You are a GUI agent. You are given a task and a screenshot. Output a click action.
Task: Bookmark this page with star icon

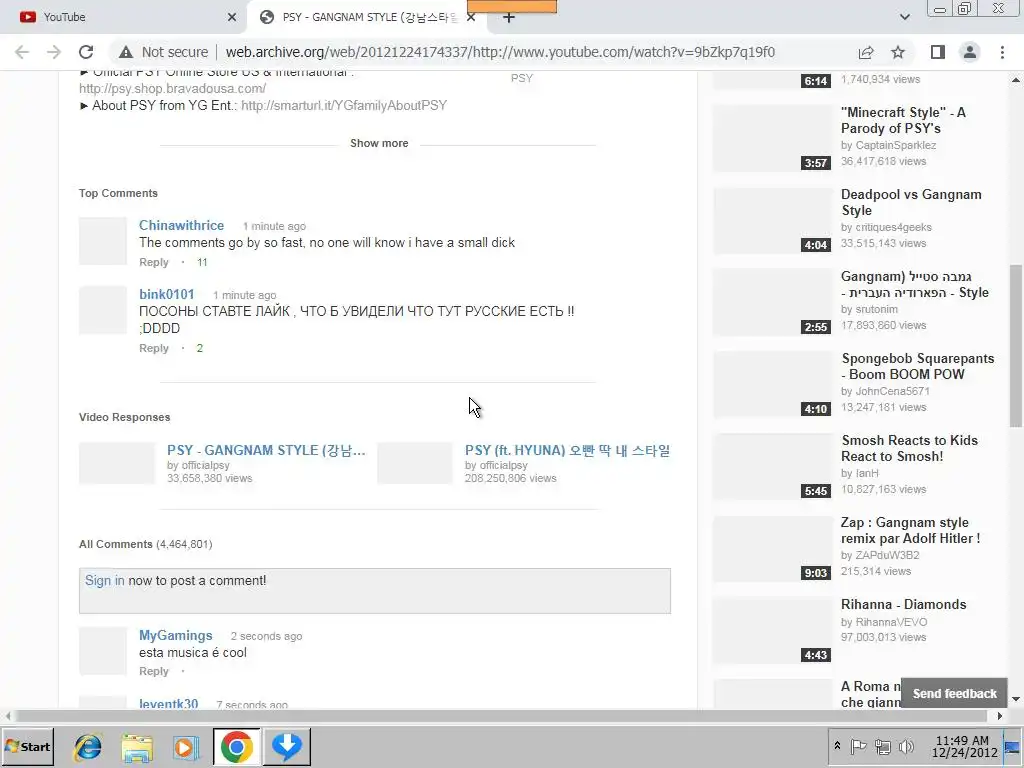[898, 52]
